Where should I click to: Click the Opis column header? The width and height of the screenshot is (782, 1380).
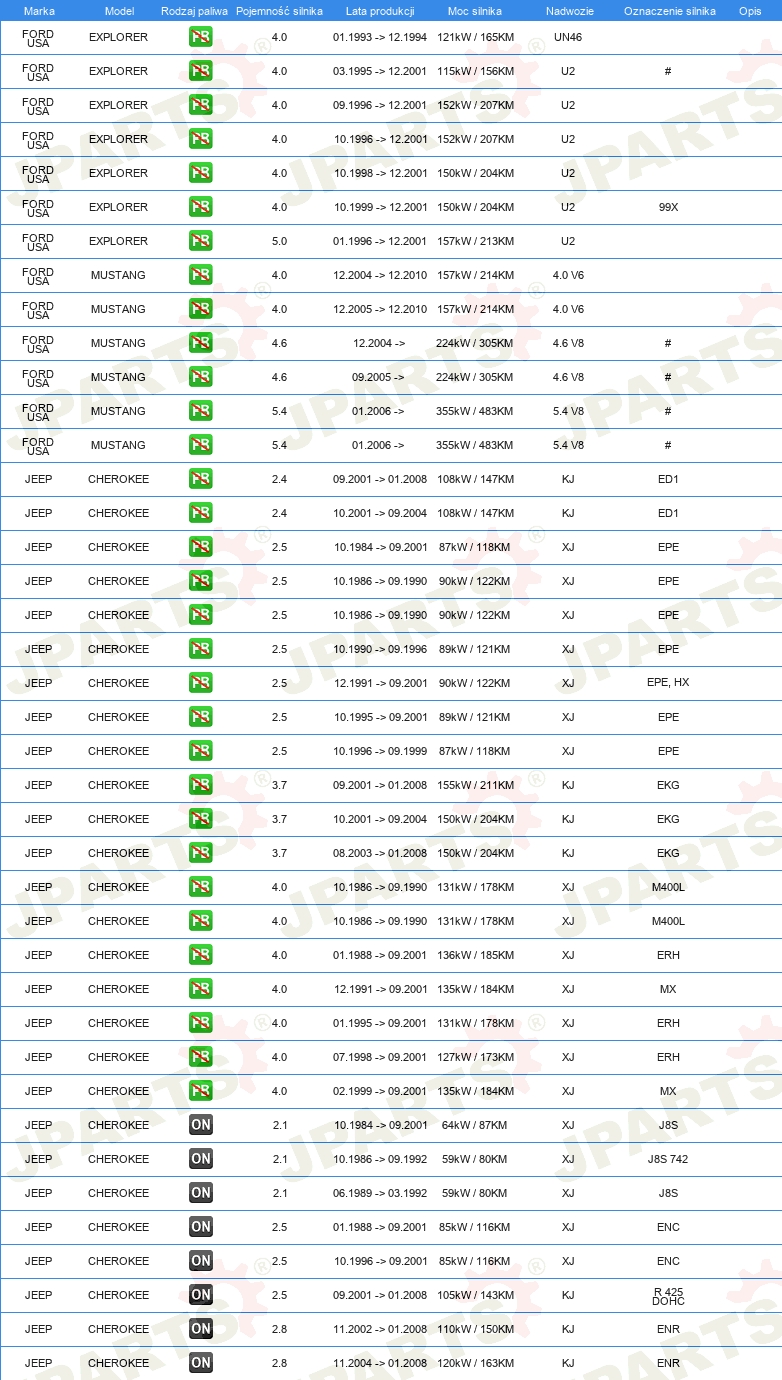click(749, 11)
